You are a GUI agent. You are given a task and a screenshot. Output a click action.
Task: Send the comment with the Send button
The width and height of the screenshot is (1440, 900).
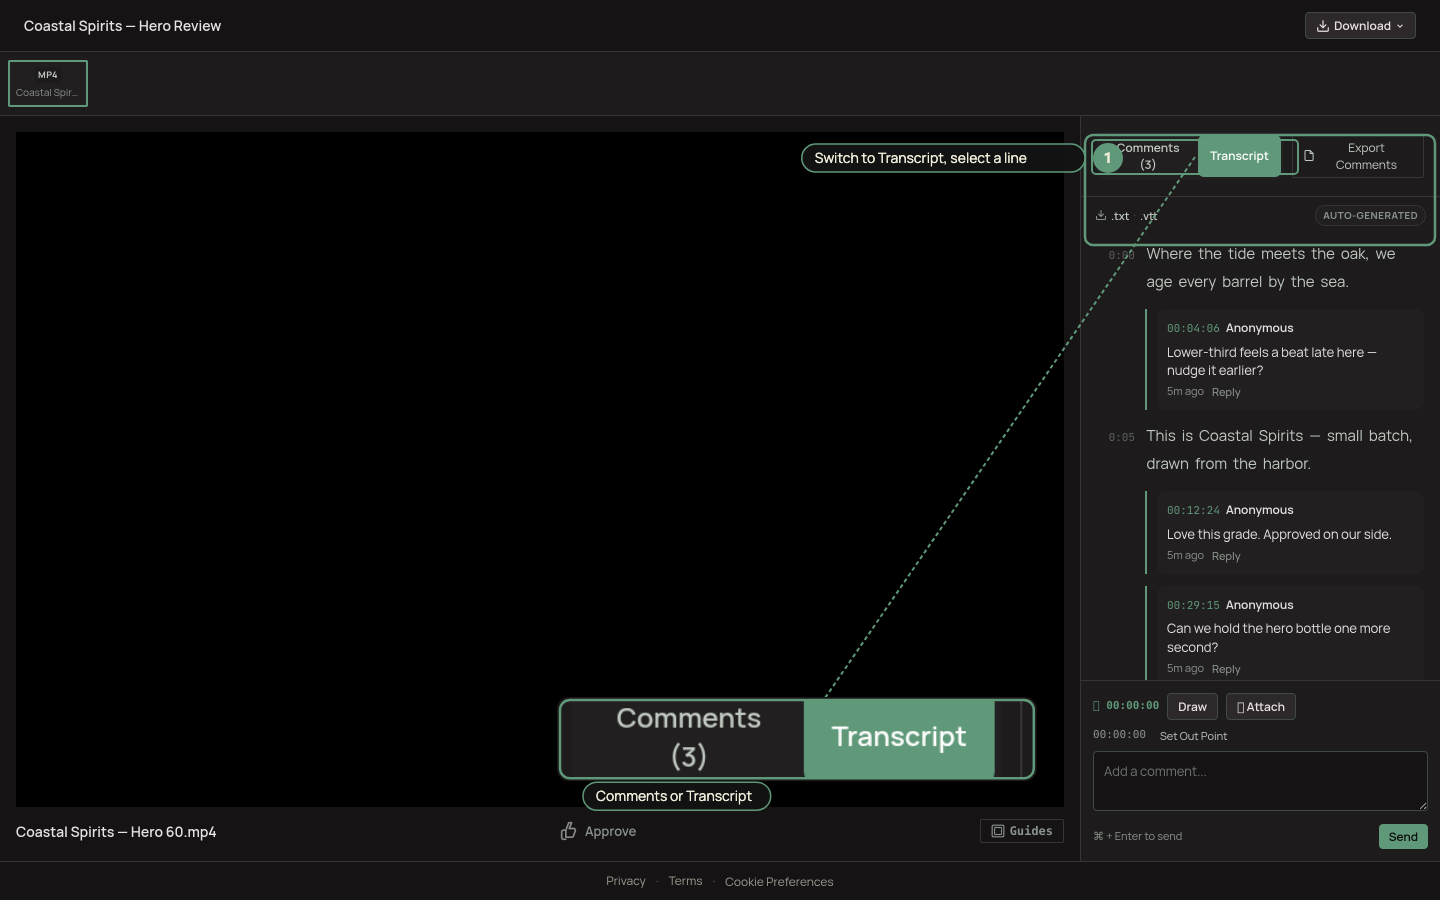pos(1403,837)
